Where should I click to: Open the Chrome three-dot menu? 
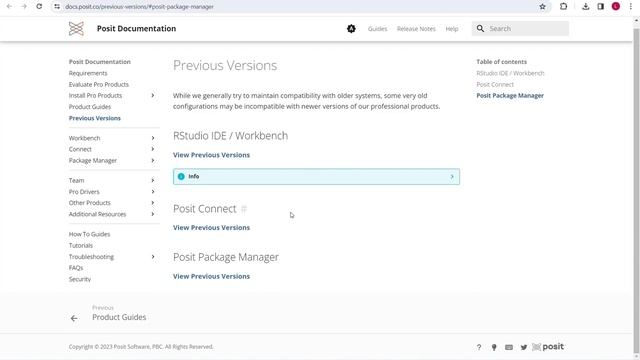(x=631, y=7)
